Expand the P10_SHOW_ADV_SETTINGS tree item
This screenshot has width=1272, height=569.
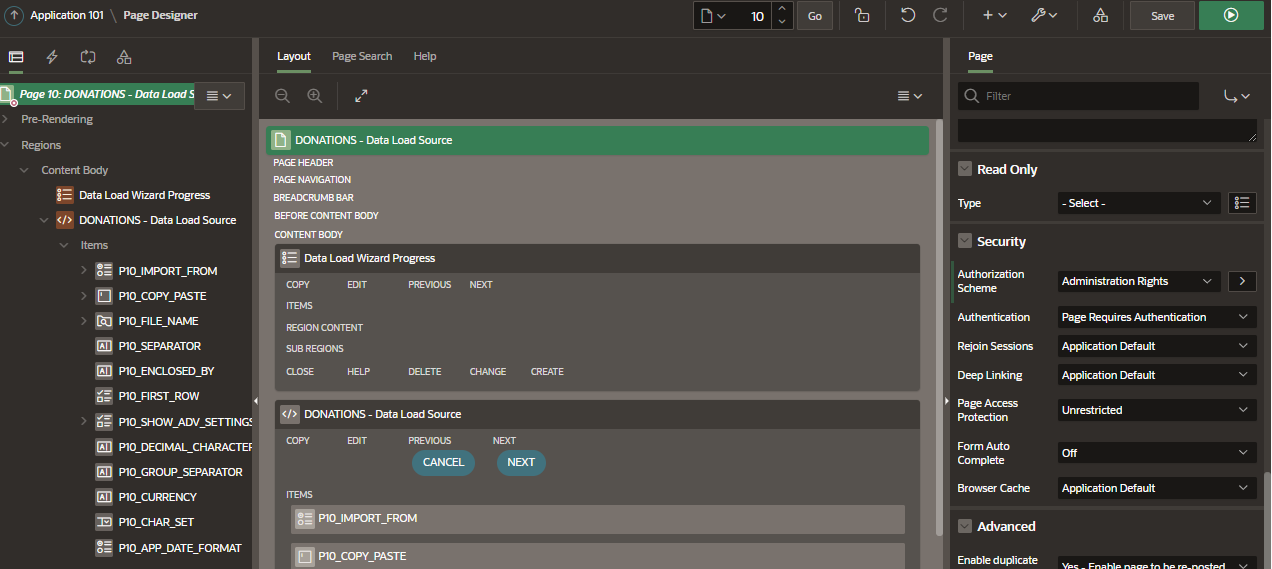click(x=84, y=421)
